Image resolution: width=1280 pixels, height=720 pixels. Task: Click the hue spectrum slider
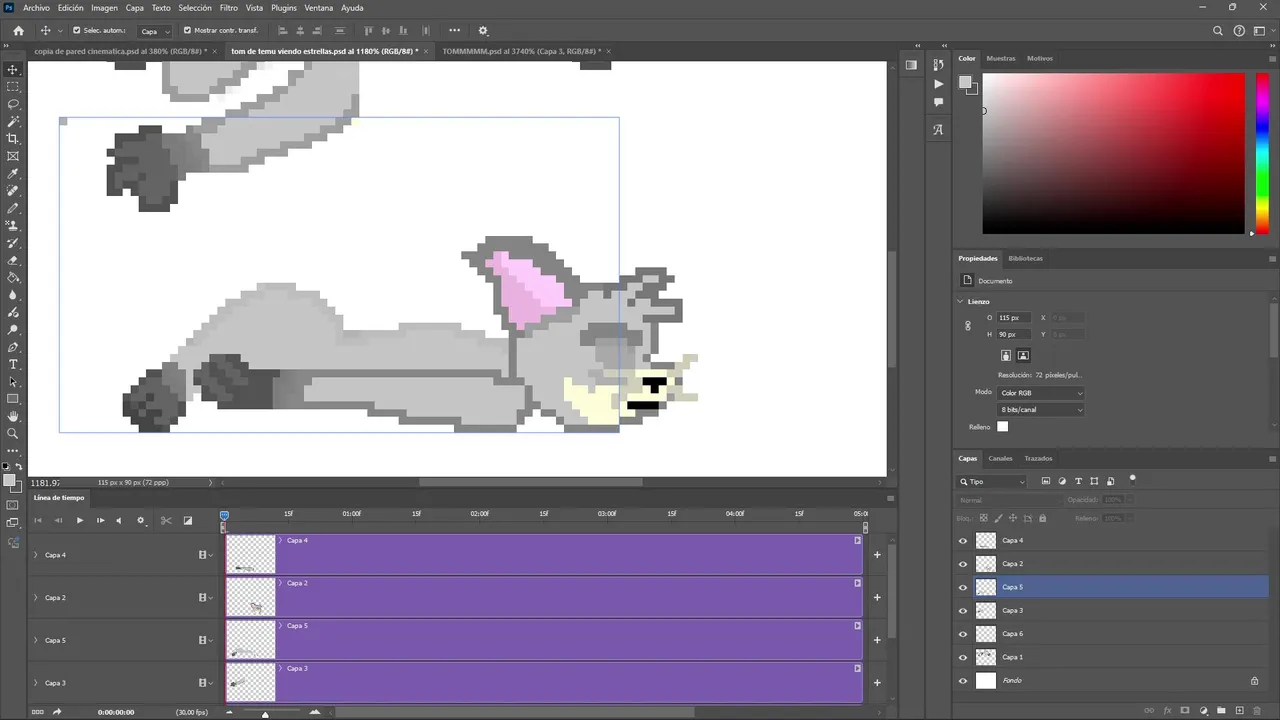1262,154
